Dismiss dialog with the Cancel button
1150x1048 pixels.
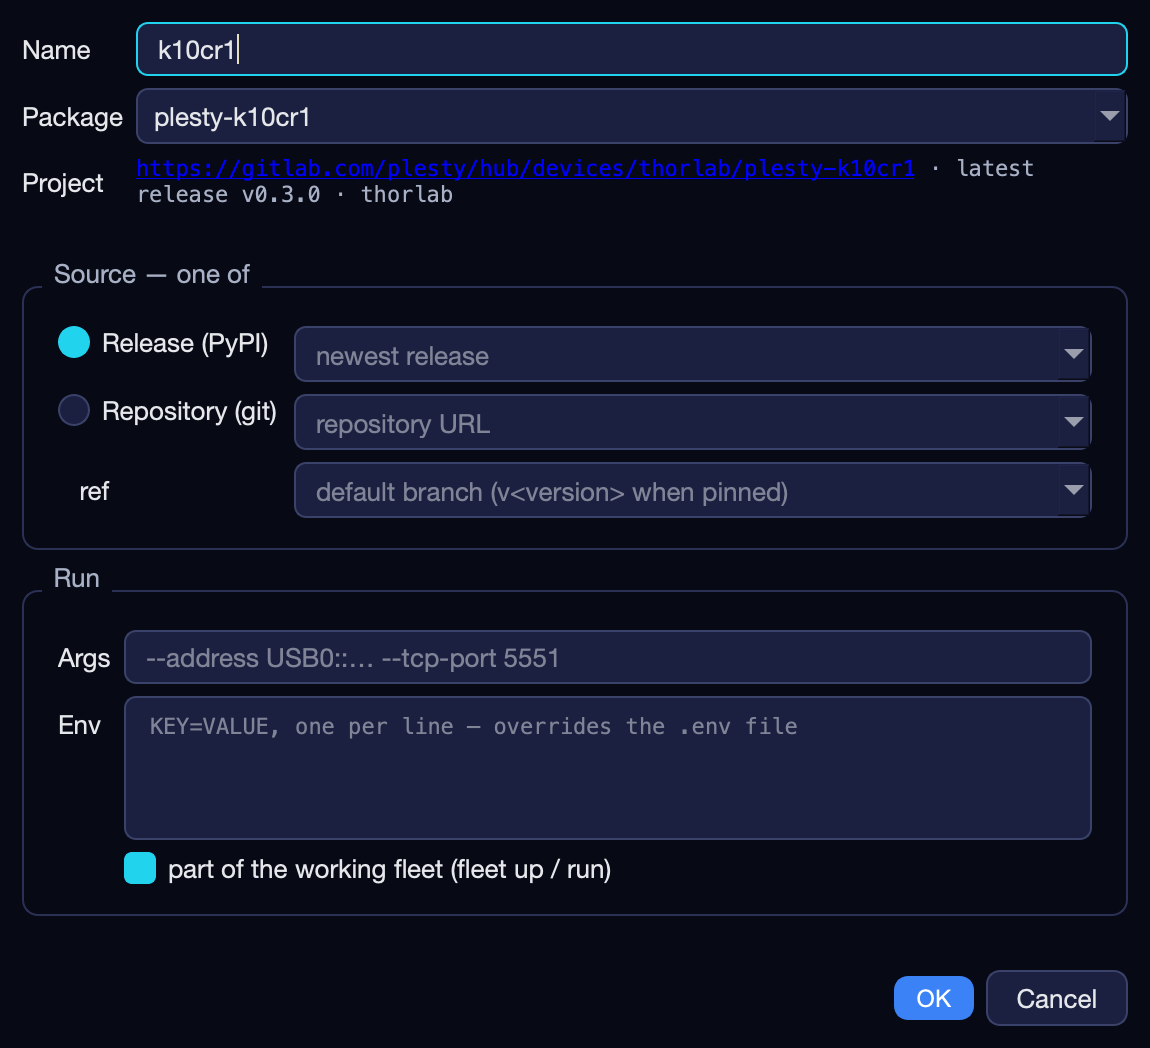click(x=1056, y=998)
